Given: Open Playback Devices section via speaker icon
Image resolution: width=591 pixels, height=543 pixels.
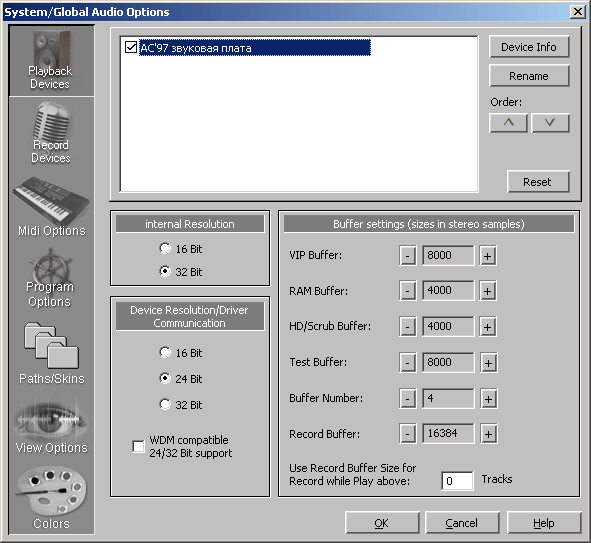Looking at the screenshot, I should coord(51,60).
